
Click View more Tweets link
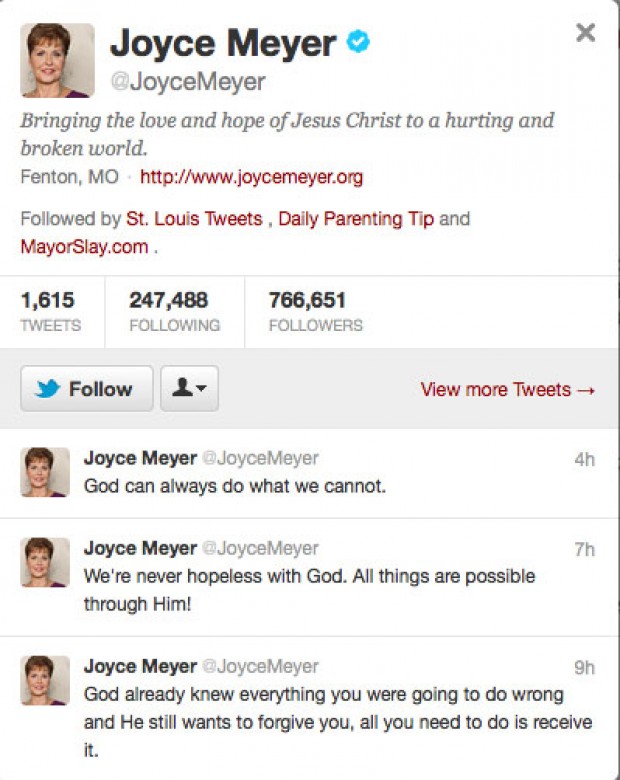click(507, 389)
